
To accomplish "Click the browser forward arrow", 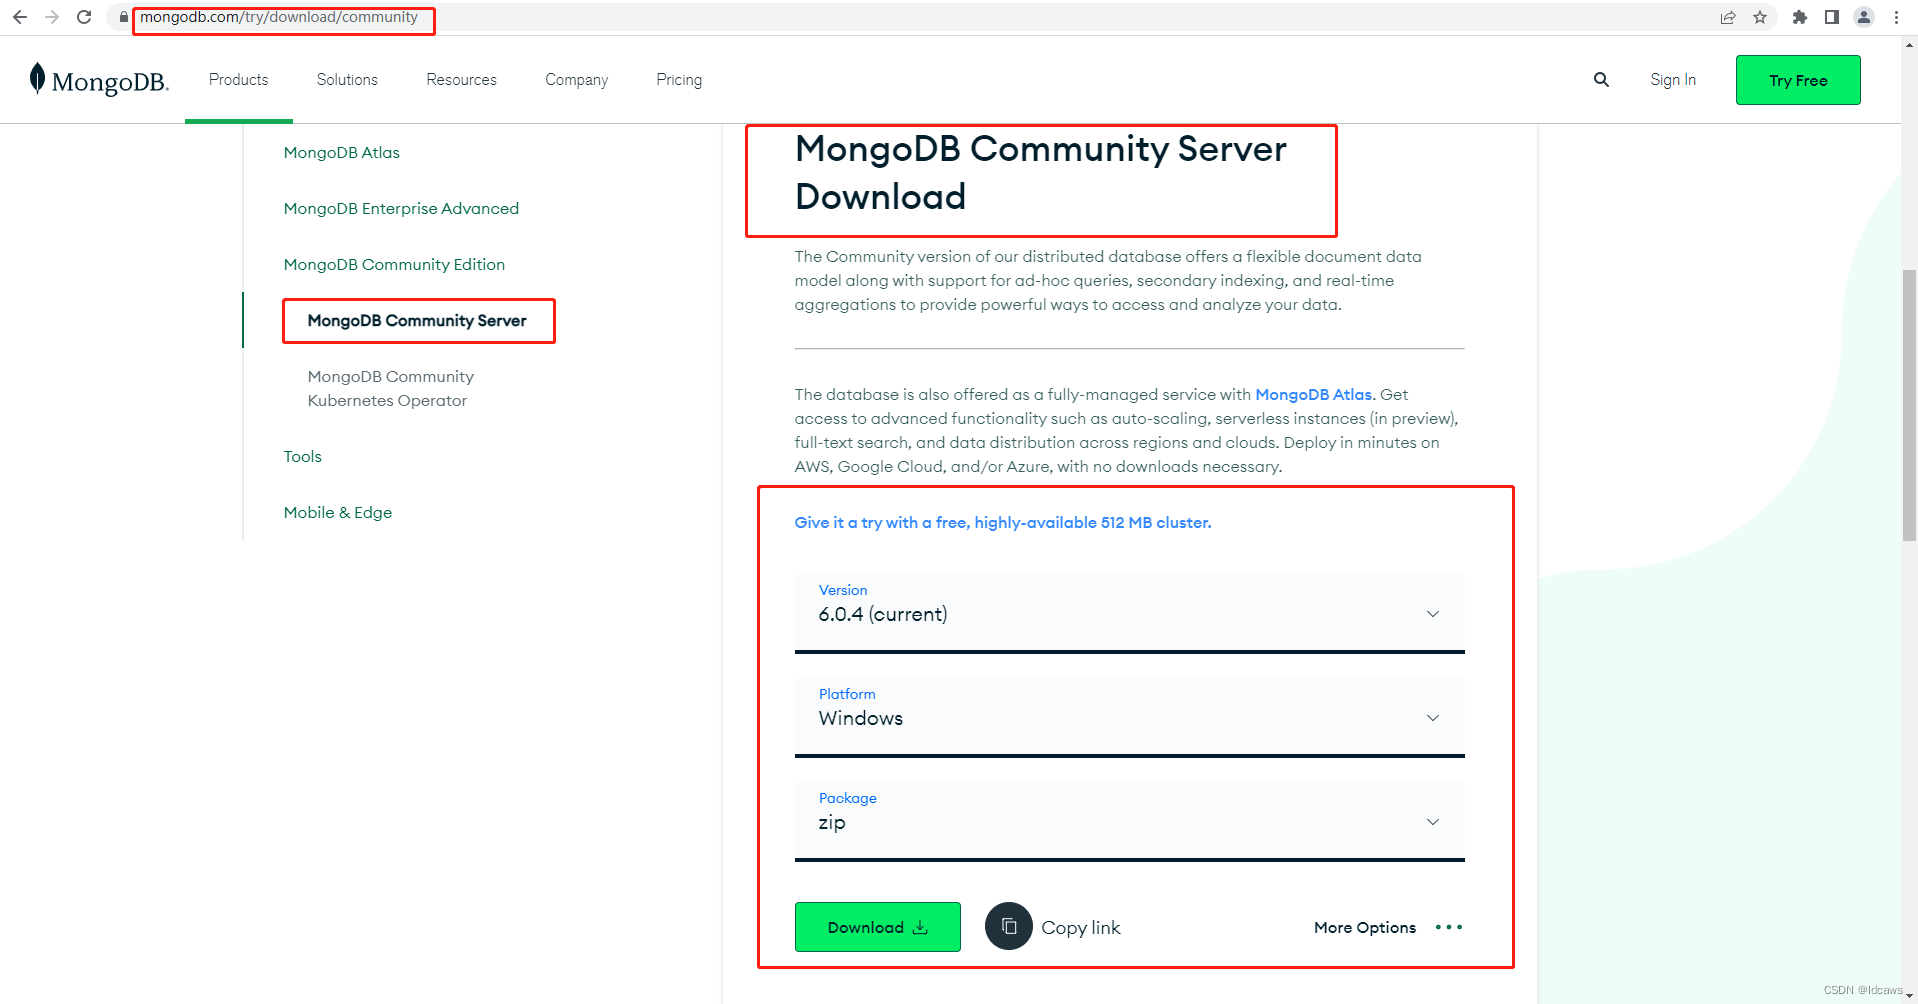I will [52, 17].
